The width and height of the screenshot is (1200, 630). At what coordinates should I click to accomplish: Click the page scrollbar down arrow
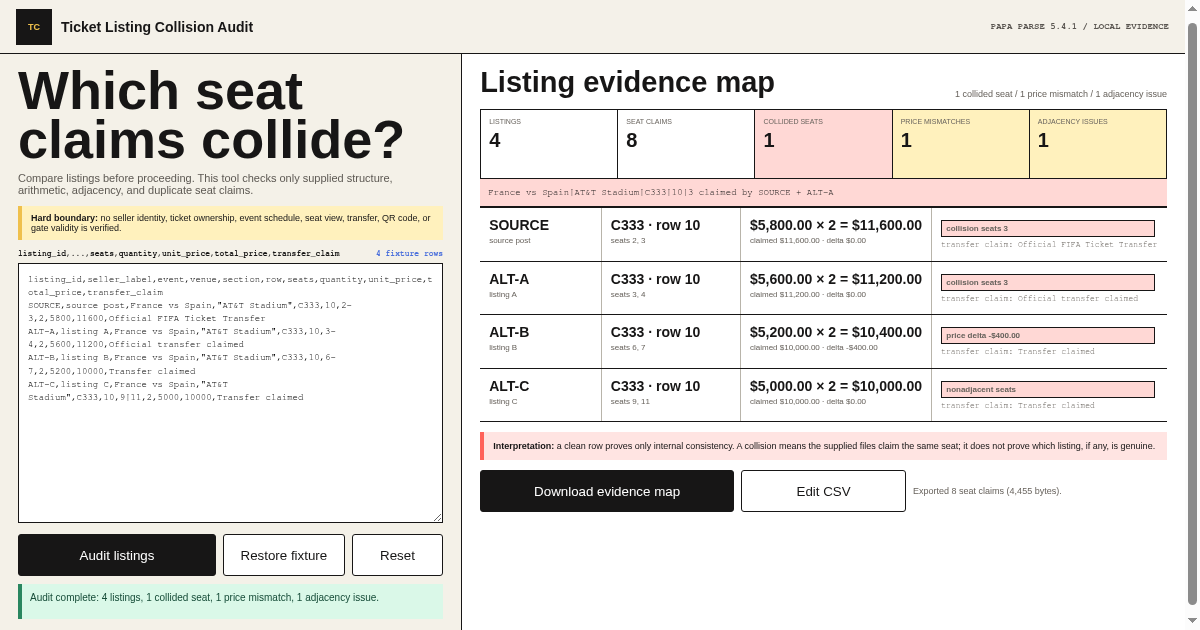1192,621
